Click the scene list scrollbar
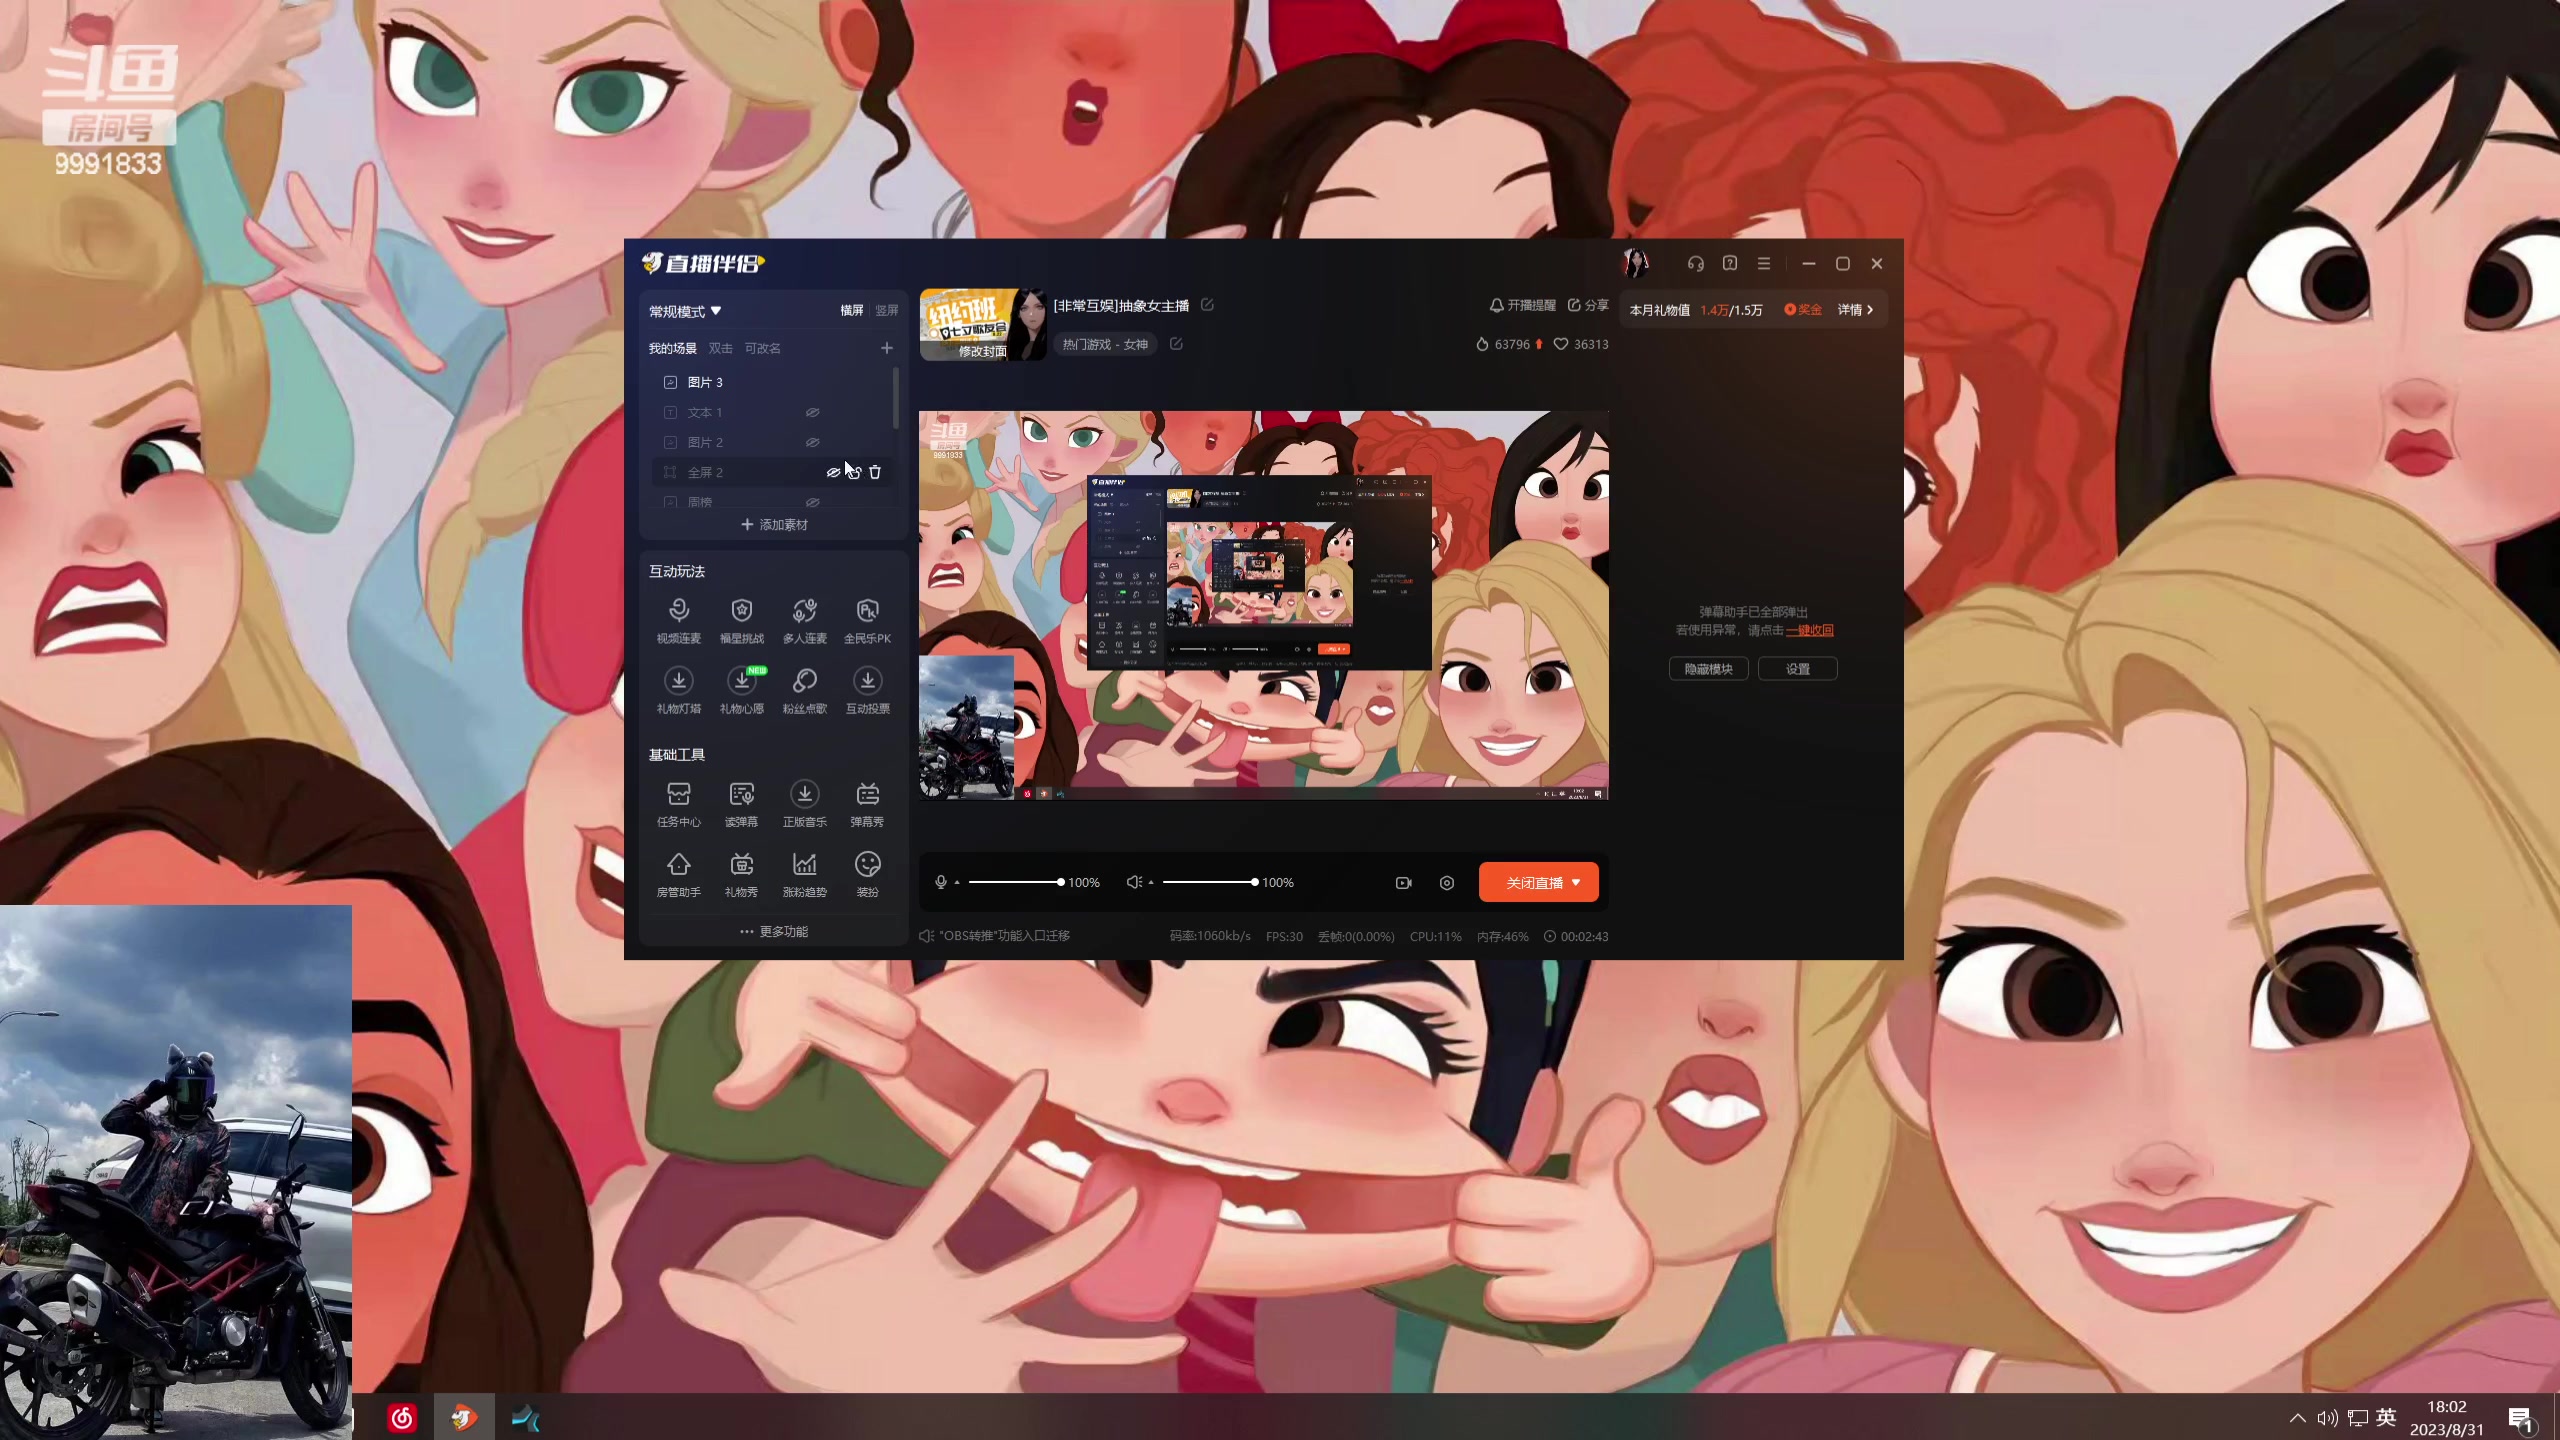 (895, 398)
